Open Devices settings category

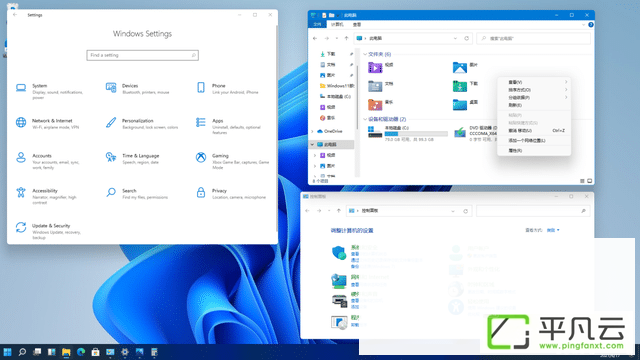click(x=139, y=89)
